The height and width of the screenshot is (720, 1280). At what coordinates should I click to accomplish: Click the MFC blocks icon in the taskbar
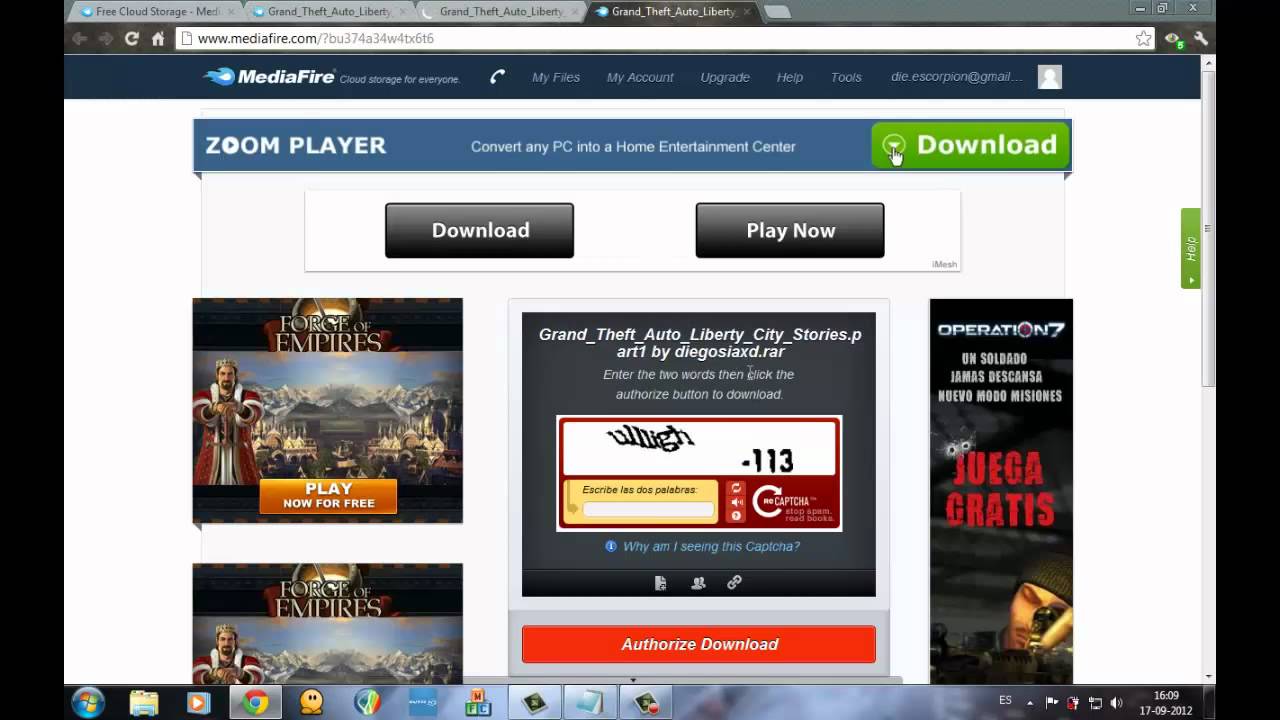[478, 703]
